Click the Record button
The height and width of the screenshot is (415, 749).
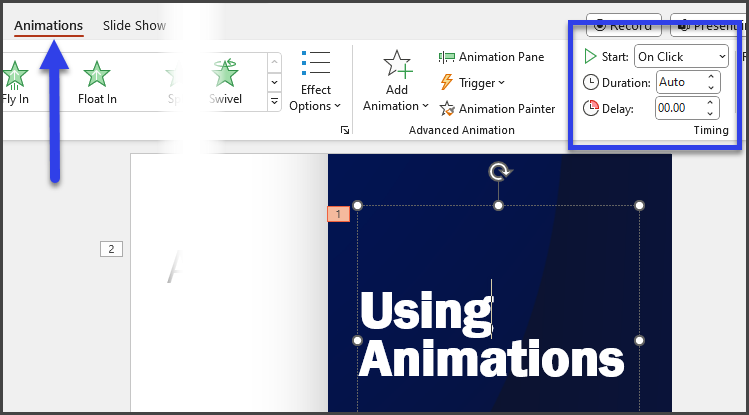[x=624, y=25]
